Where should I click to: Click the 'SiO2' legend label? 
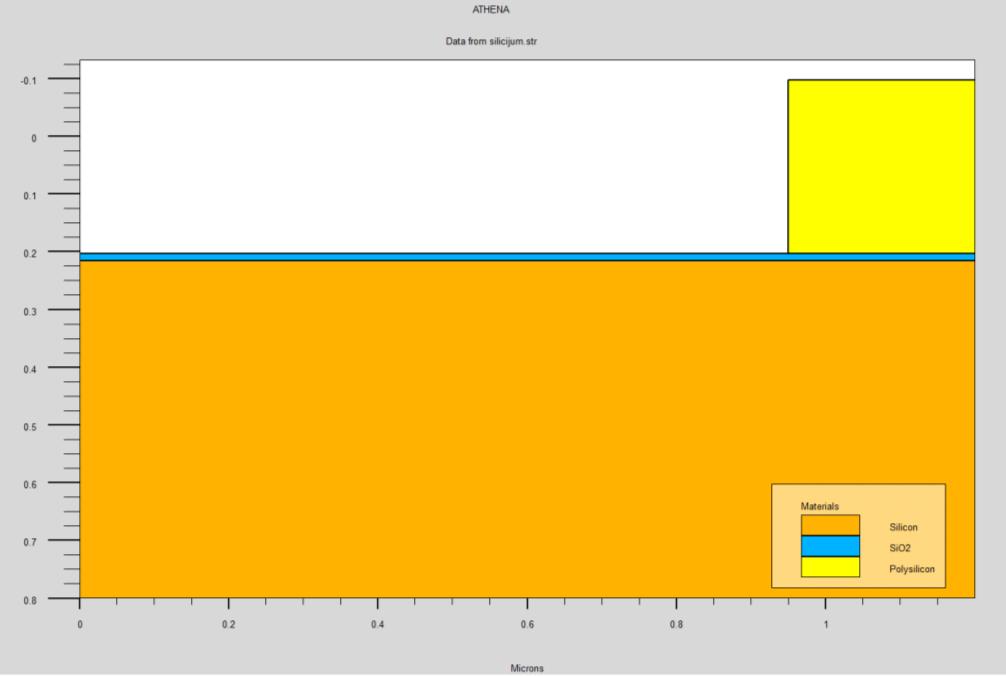point(899,548)
